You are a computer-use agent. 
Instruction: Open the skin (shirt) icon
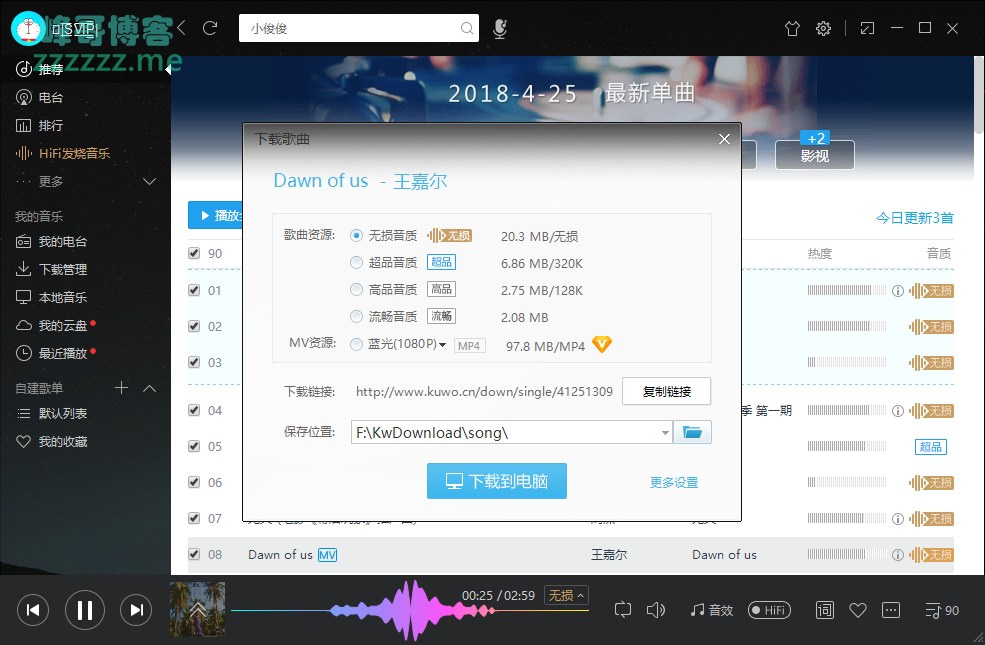click(x=793, y=28)
